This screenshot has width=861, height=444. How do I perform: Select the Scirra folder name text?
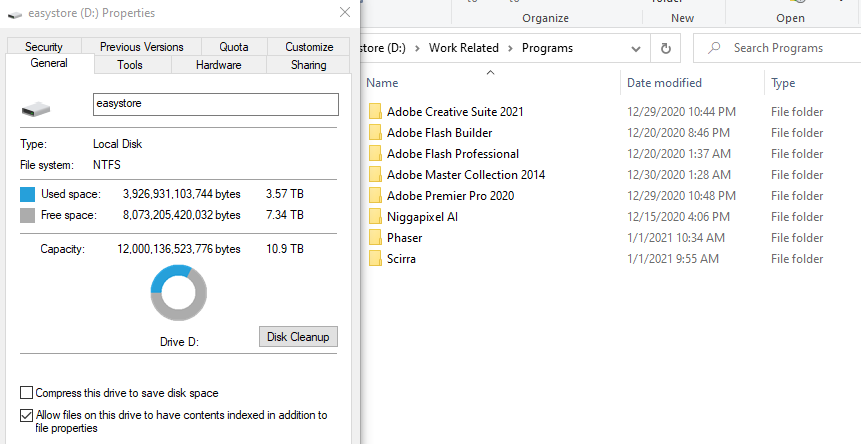click(401, 258)
